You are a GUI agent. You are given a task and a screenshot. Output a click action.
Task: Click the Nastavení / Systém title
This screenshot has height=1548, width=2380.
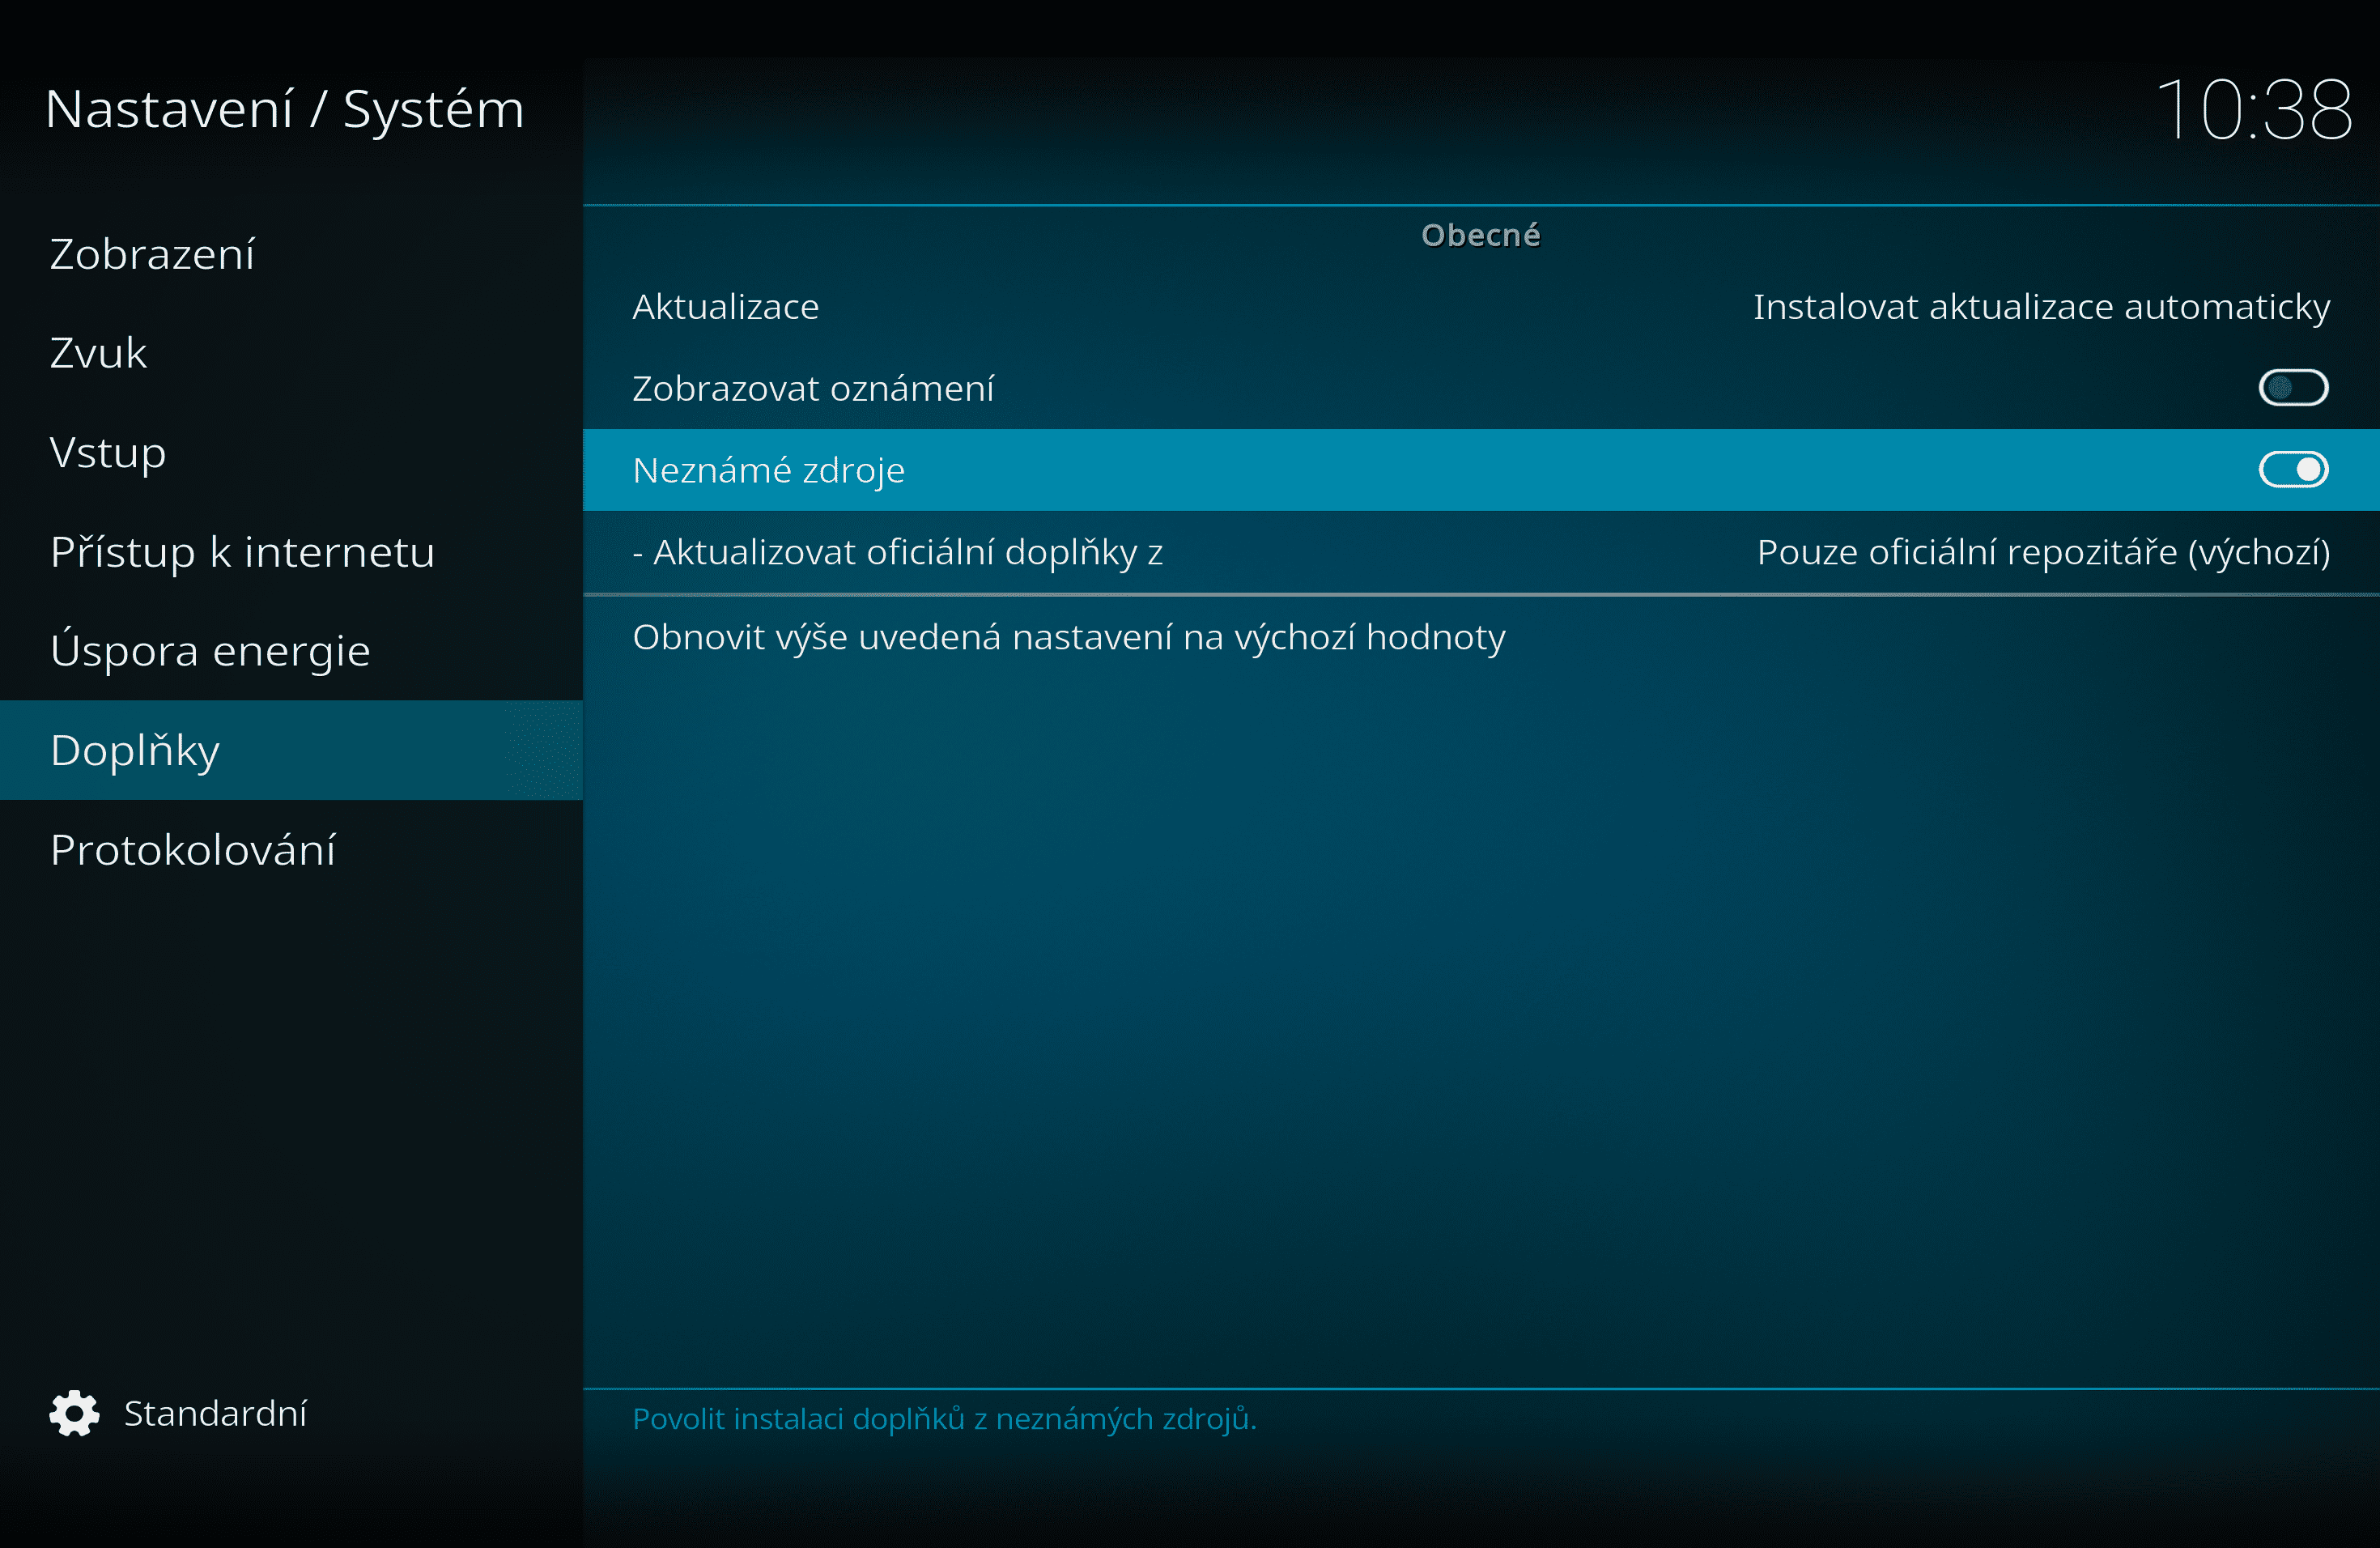point(285,109)
